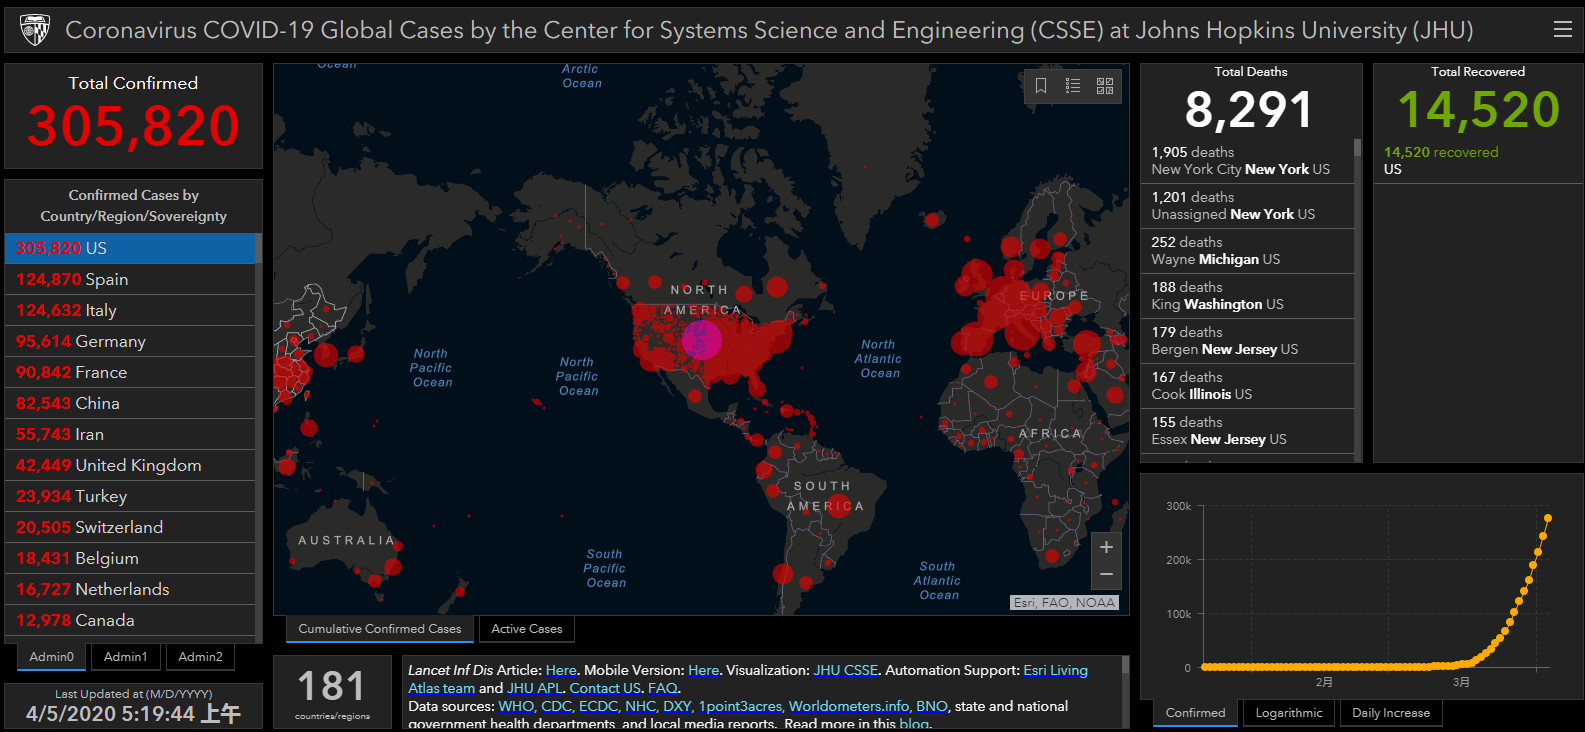Select the Cumulative Confirmed Cases tab
This screenshot has width=1585, height=732.
(x=380, y=629)
